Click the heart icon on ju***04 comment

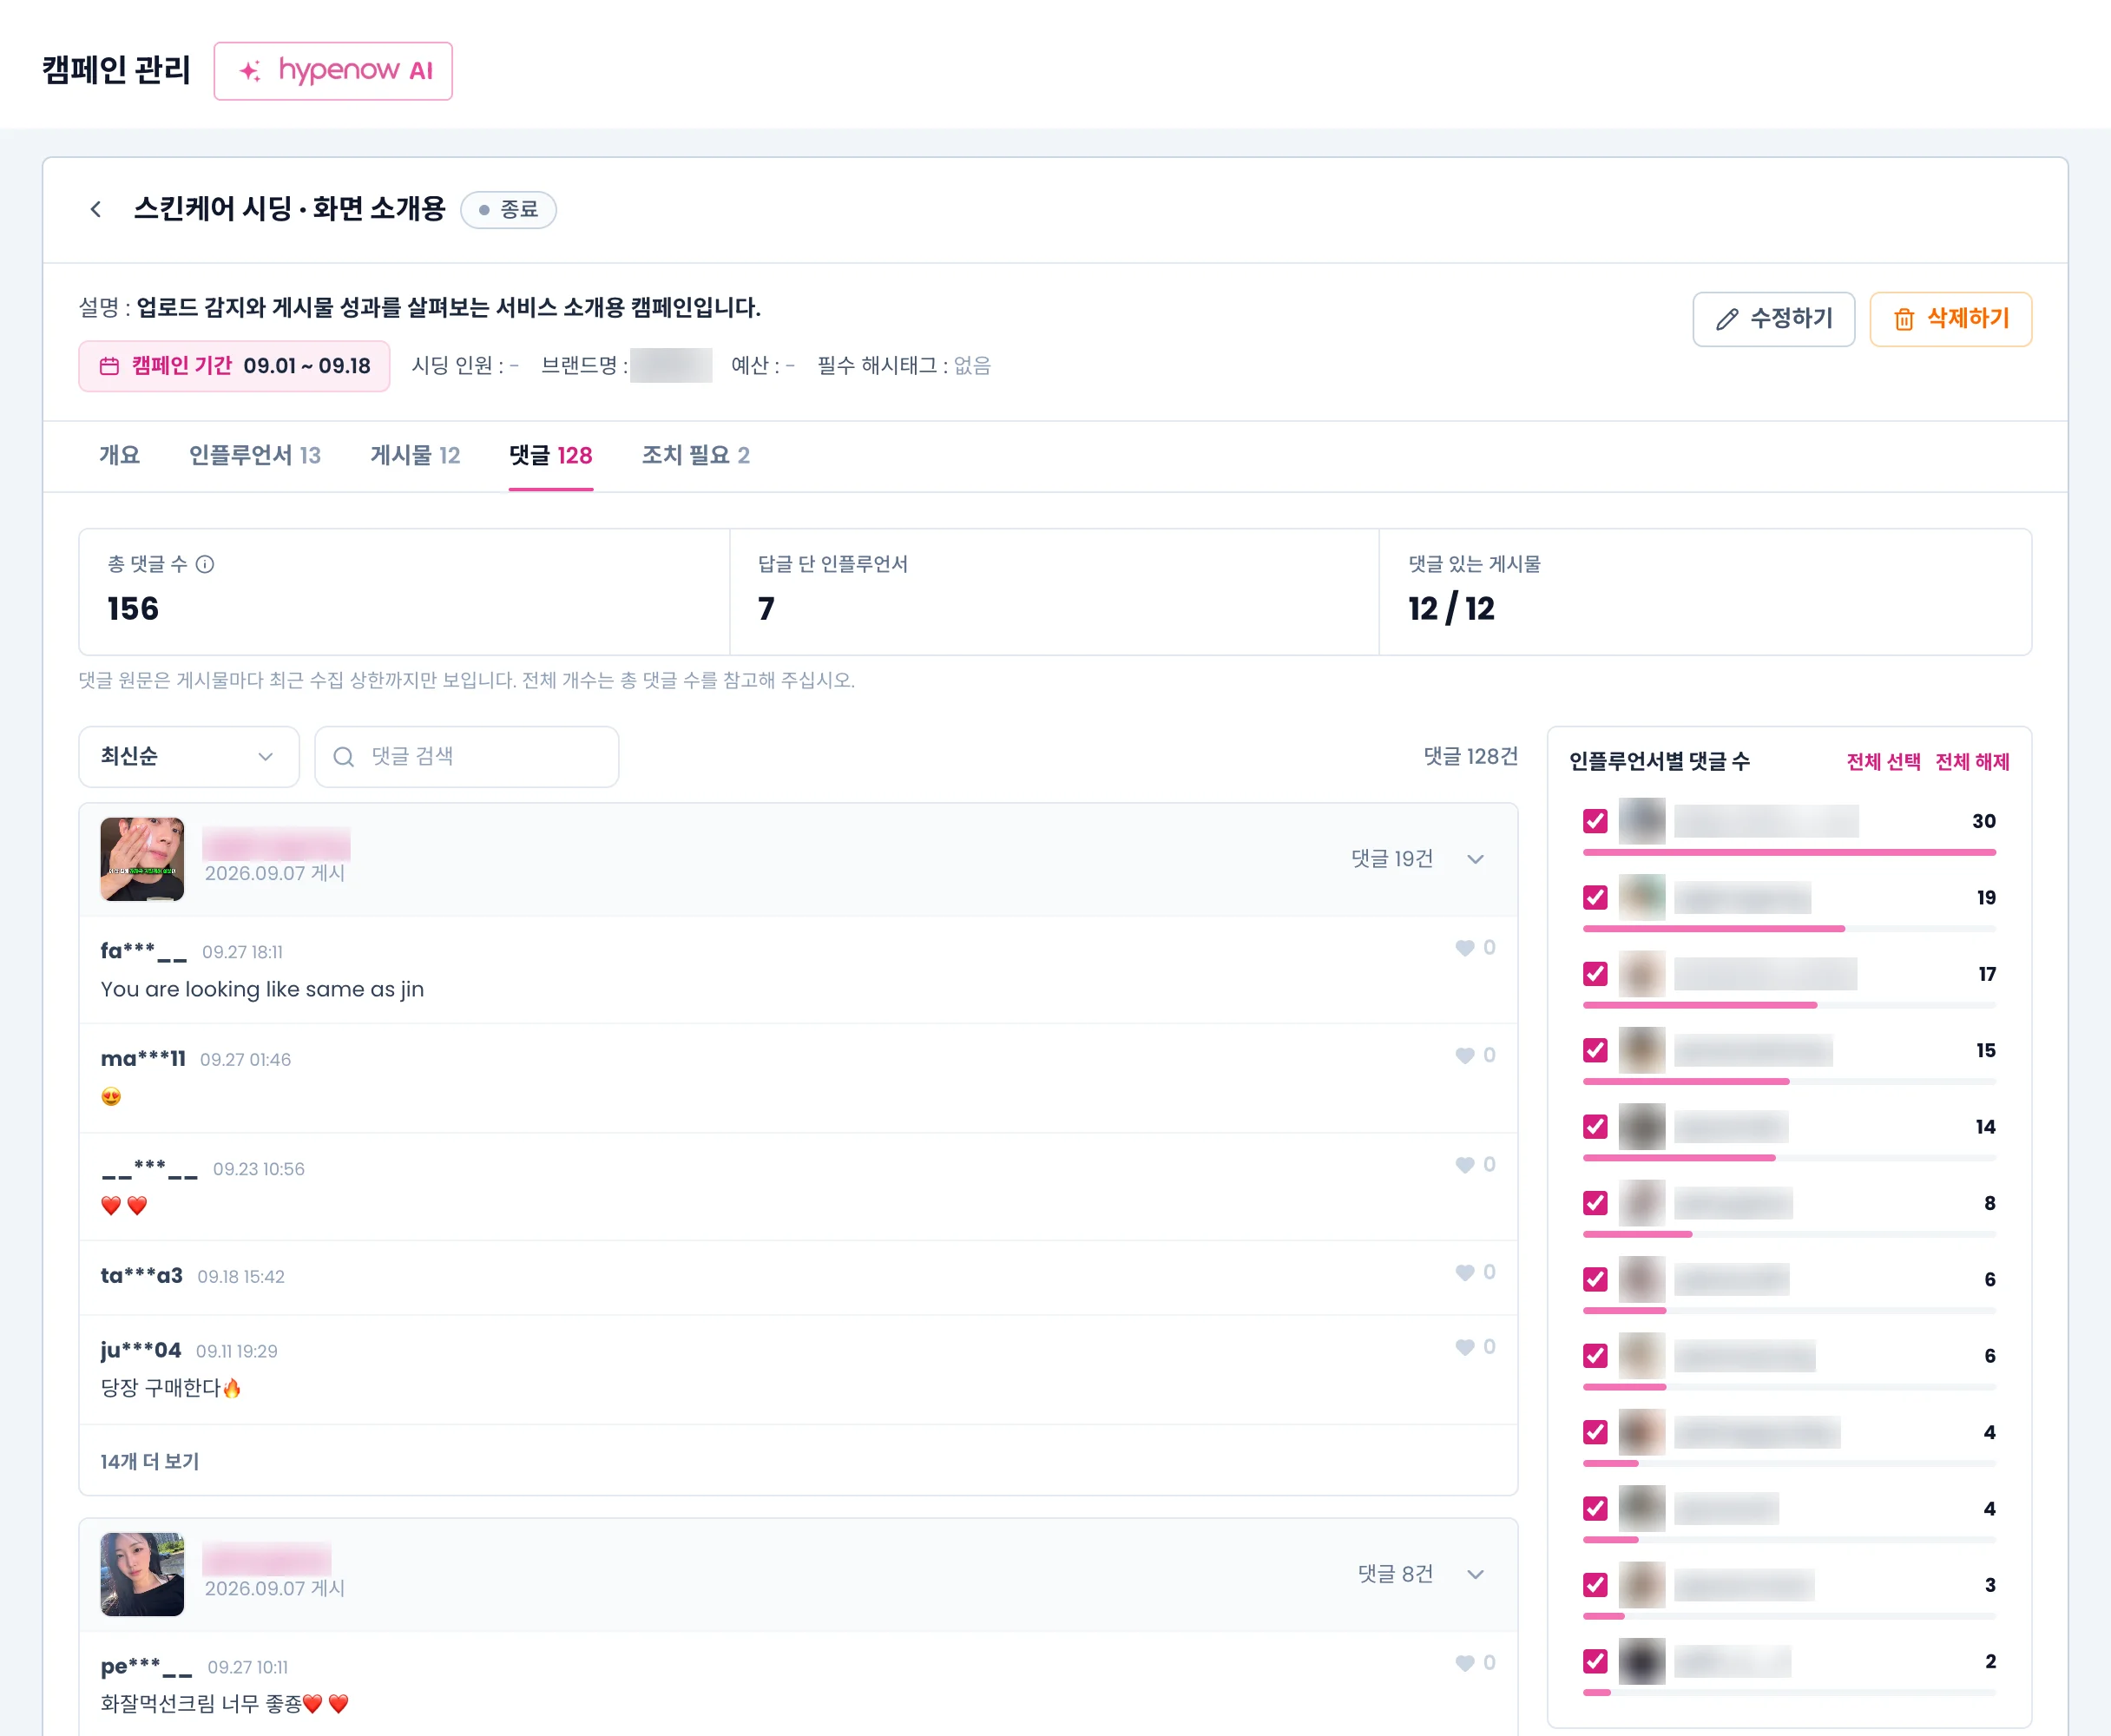(x=1465, y=1347)
